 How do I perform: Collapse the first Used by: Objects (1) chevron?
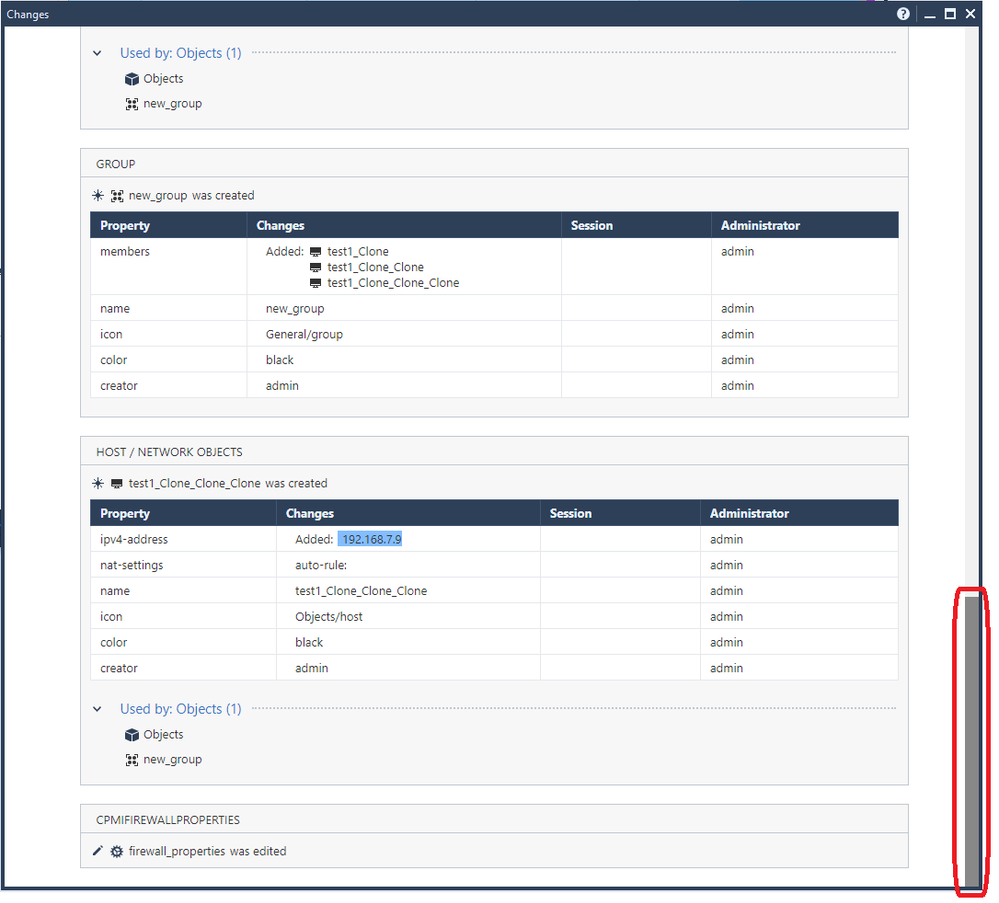[97, 54]
